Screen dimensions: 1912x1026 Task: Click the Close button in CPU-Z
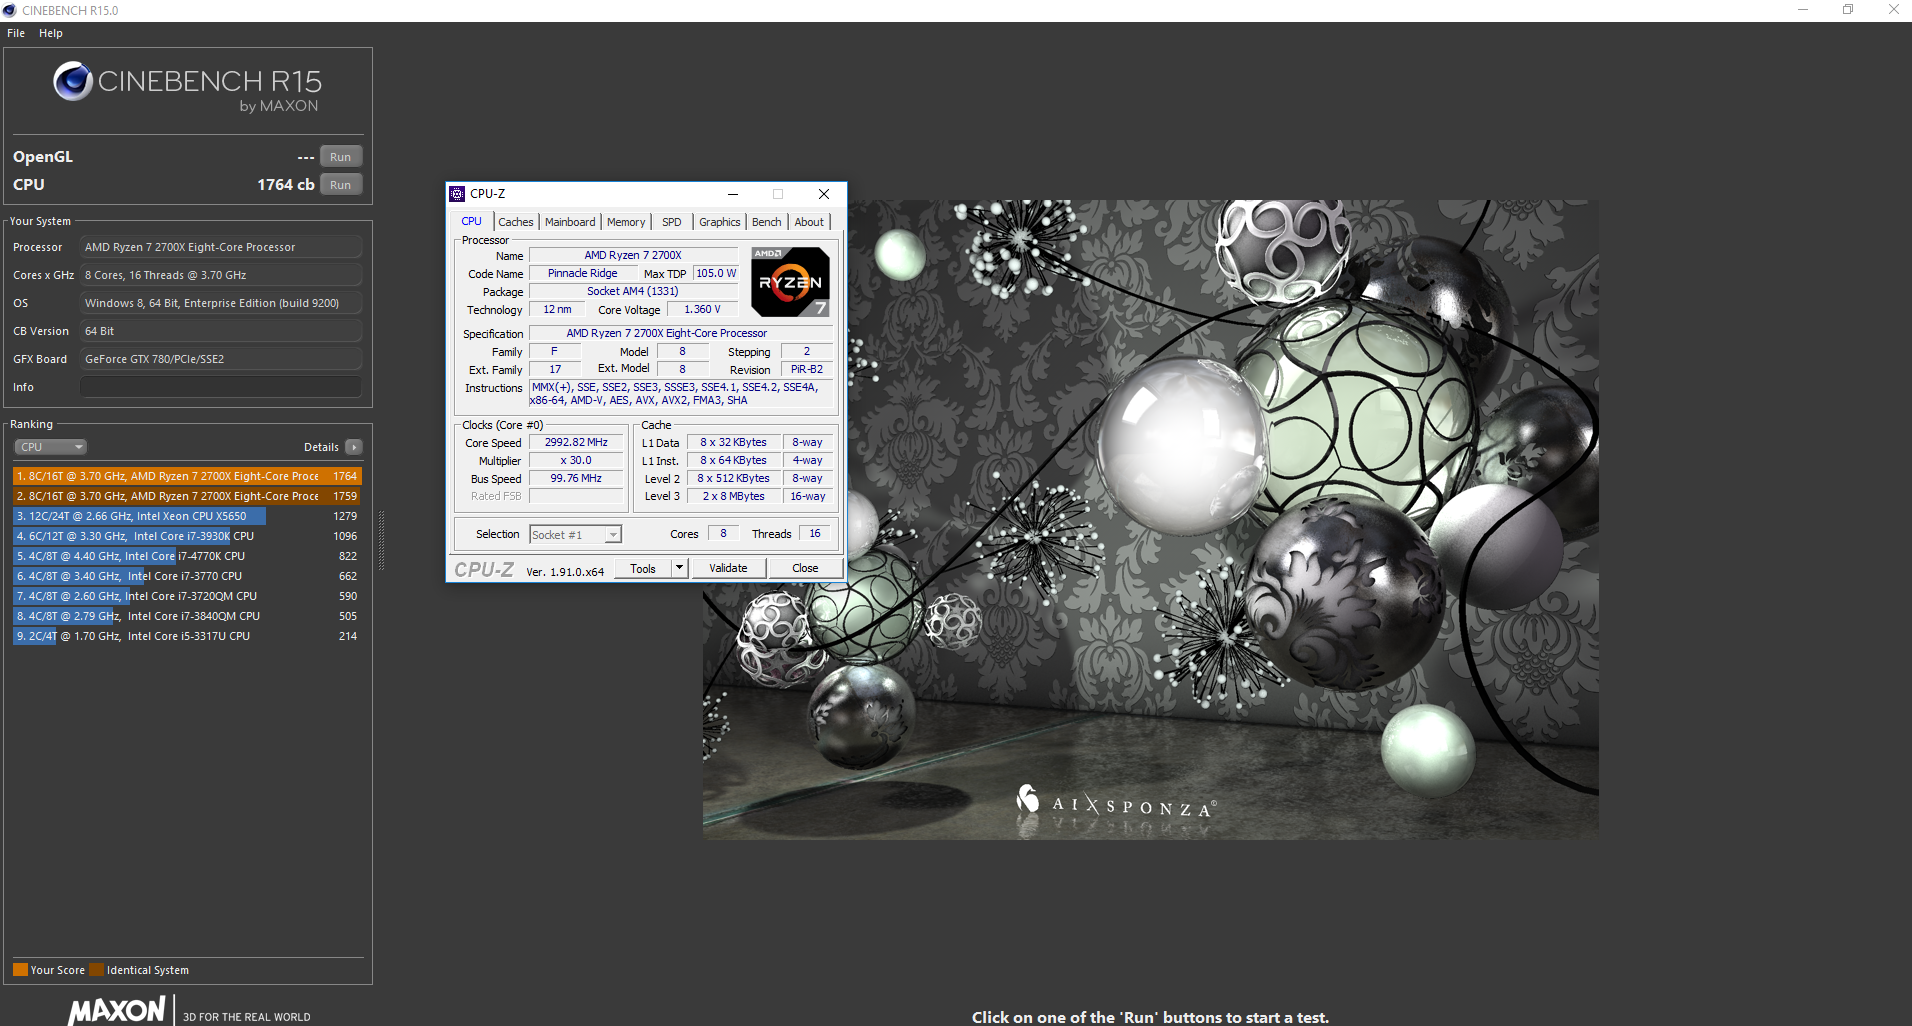[805, 568]
